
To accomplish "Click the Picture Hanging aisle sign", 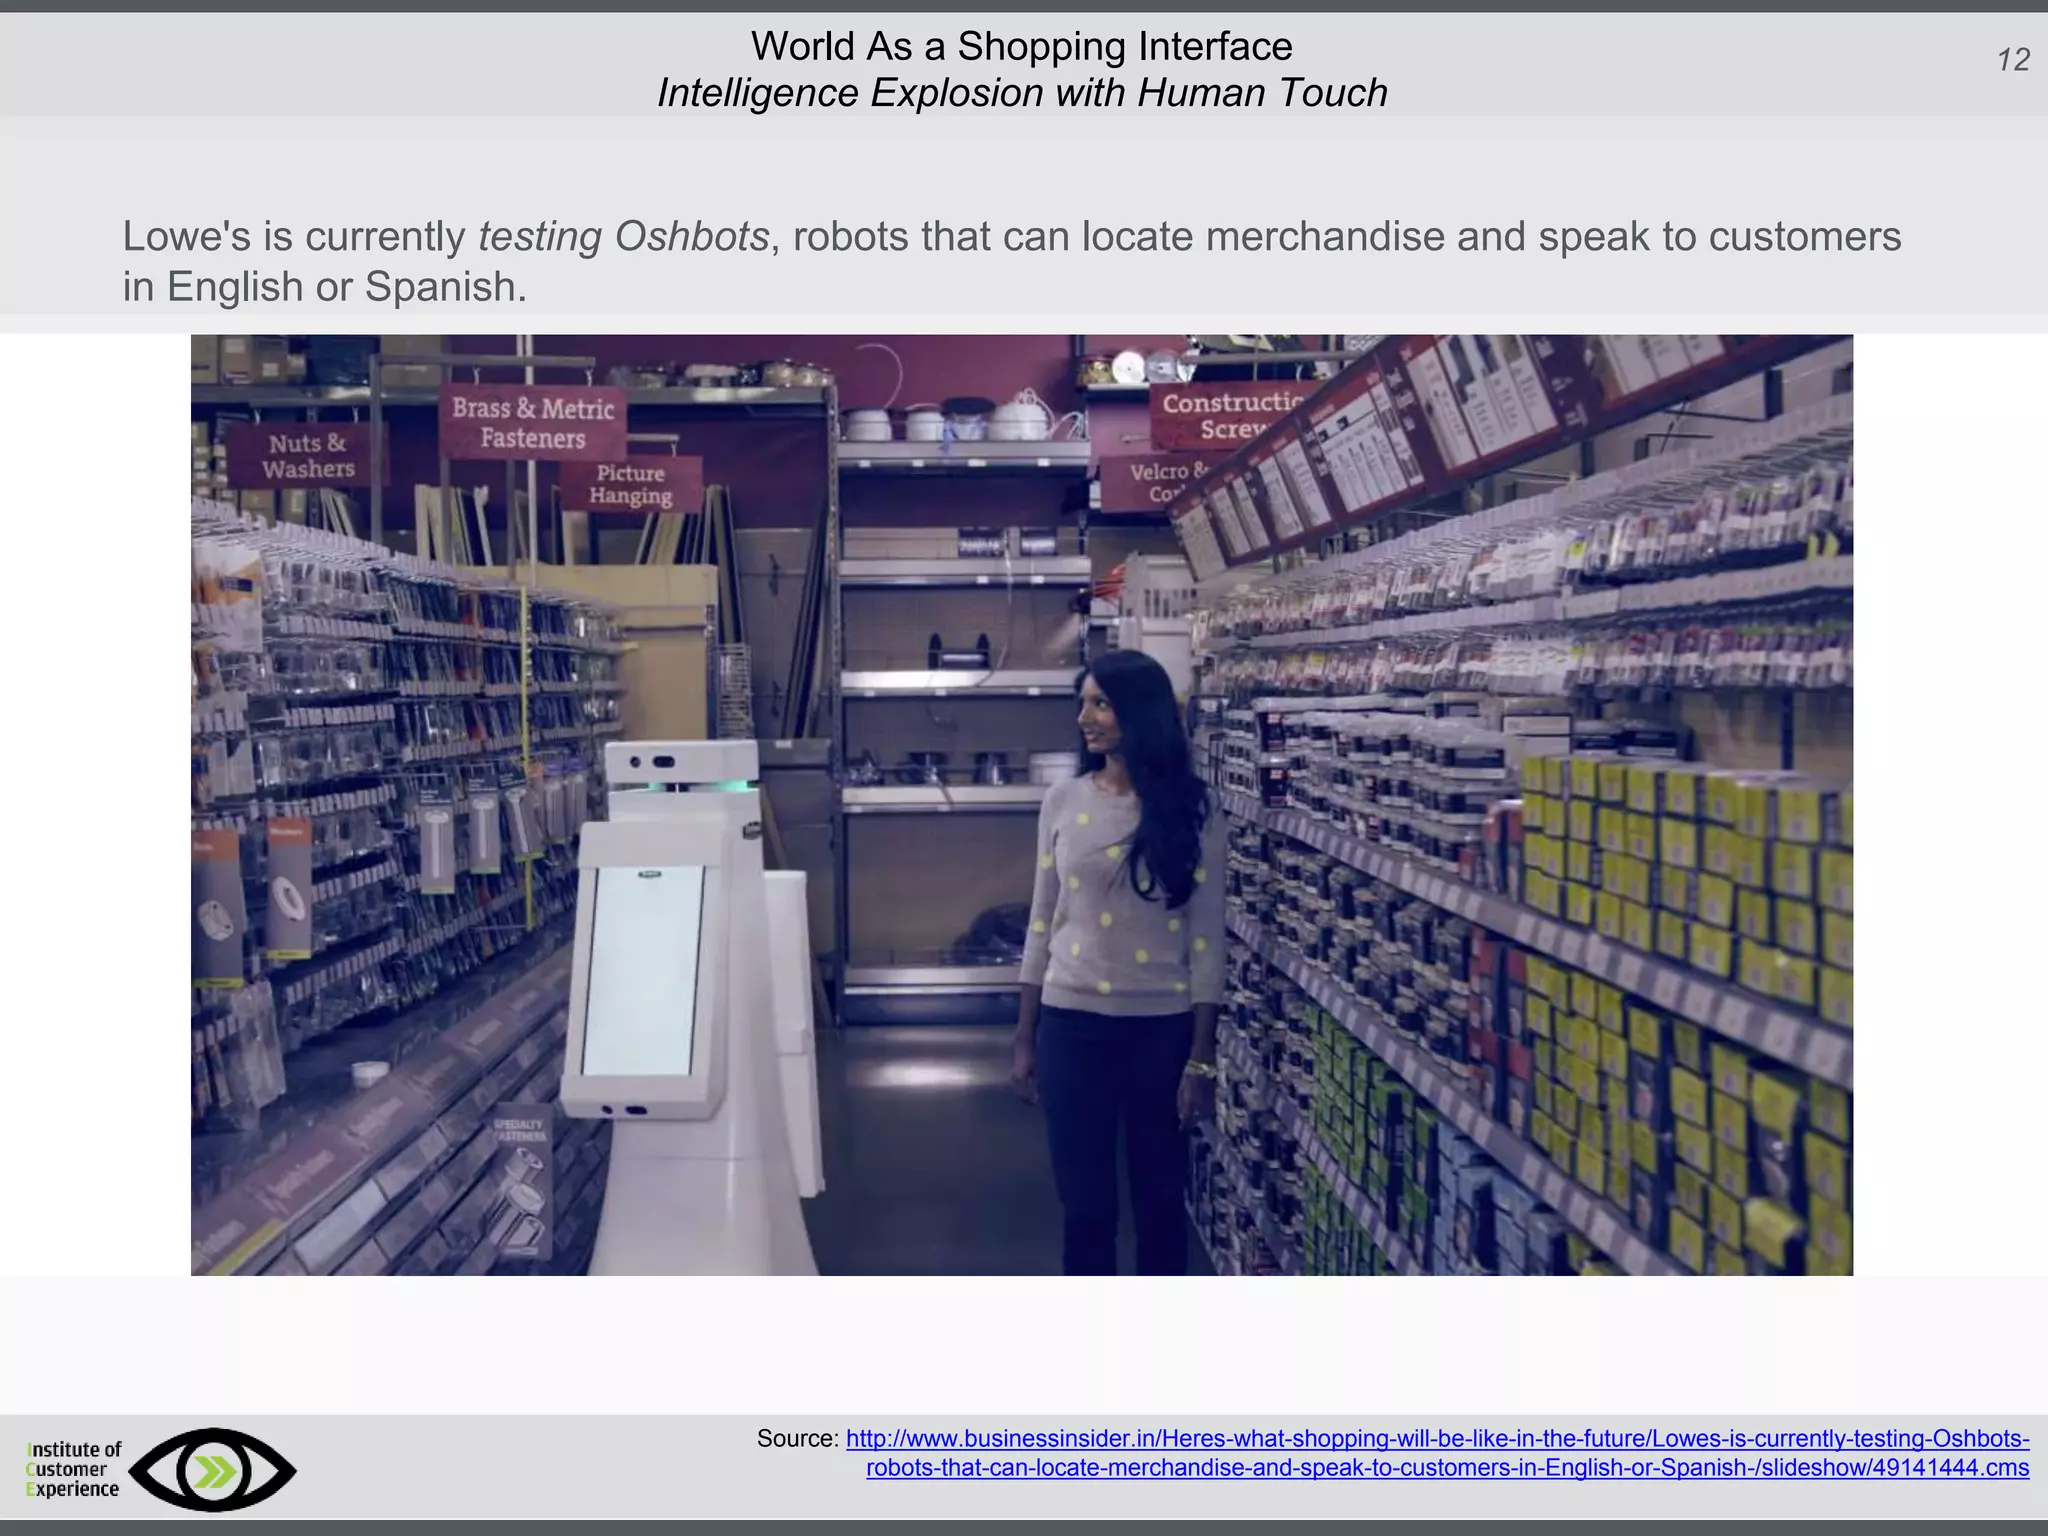I will 630,485.
